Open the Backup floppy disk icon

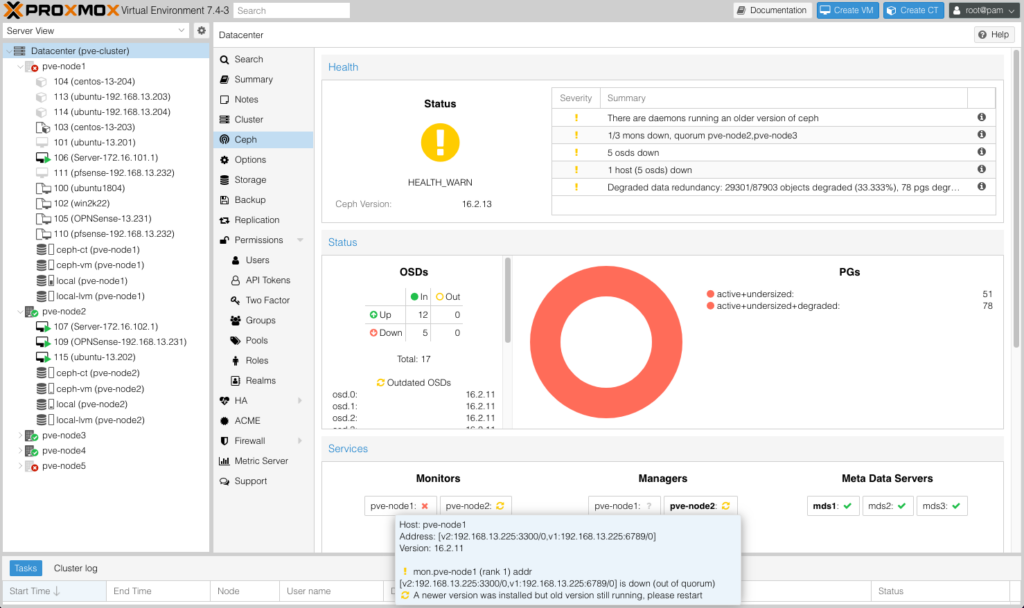224,200
